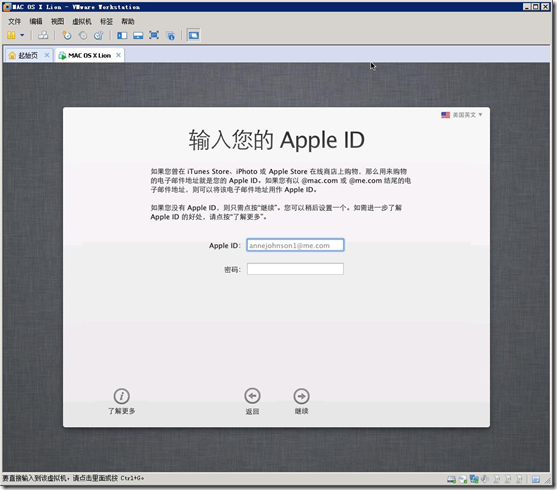The image size is (557, 490).
Task: Click the sound device status bar icon
Action: [485, 479]
